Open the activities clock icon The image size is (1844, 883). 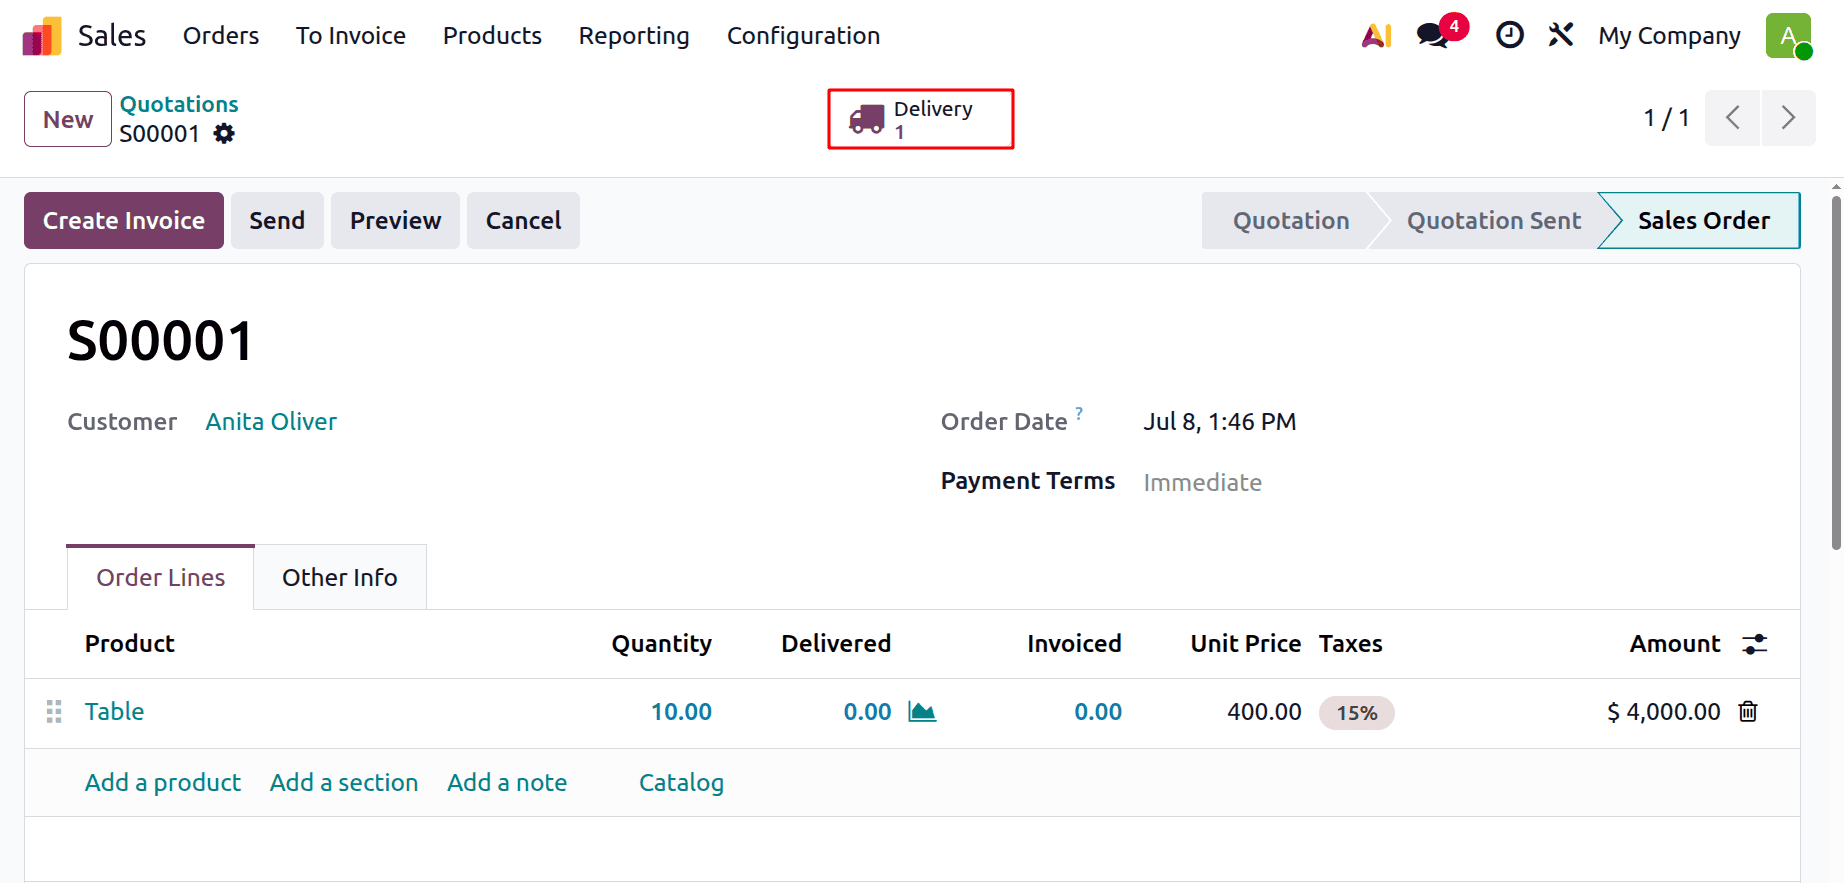click(1509, 36)
